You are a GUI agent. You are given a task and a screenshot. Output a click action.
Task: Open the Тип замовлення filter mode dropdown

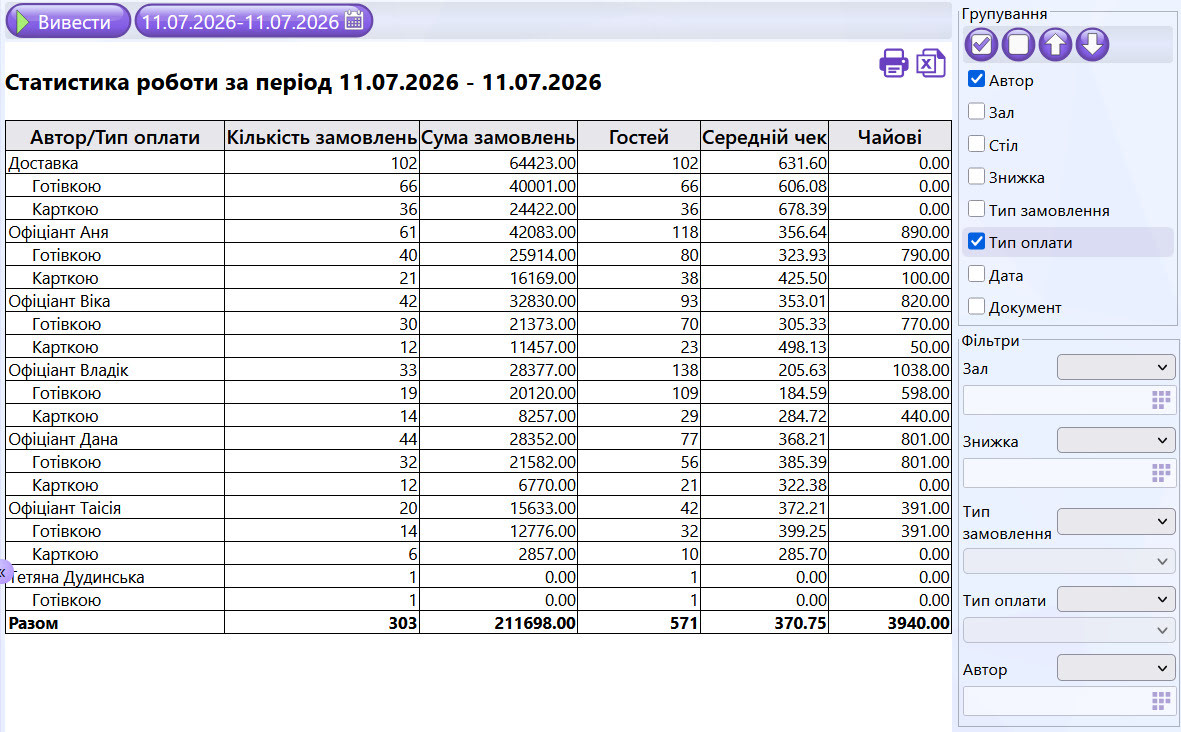(1115, 521)
